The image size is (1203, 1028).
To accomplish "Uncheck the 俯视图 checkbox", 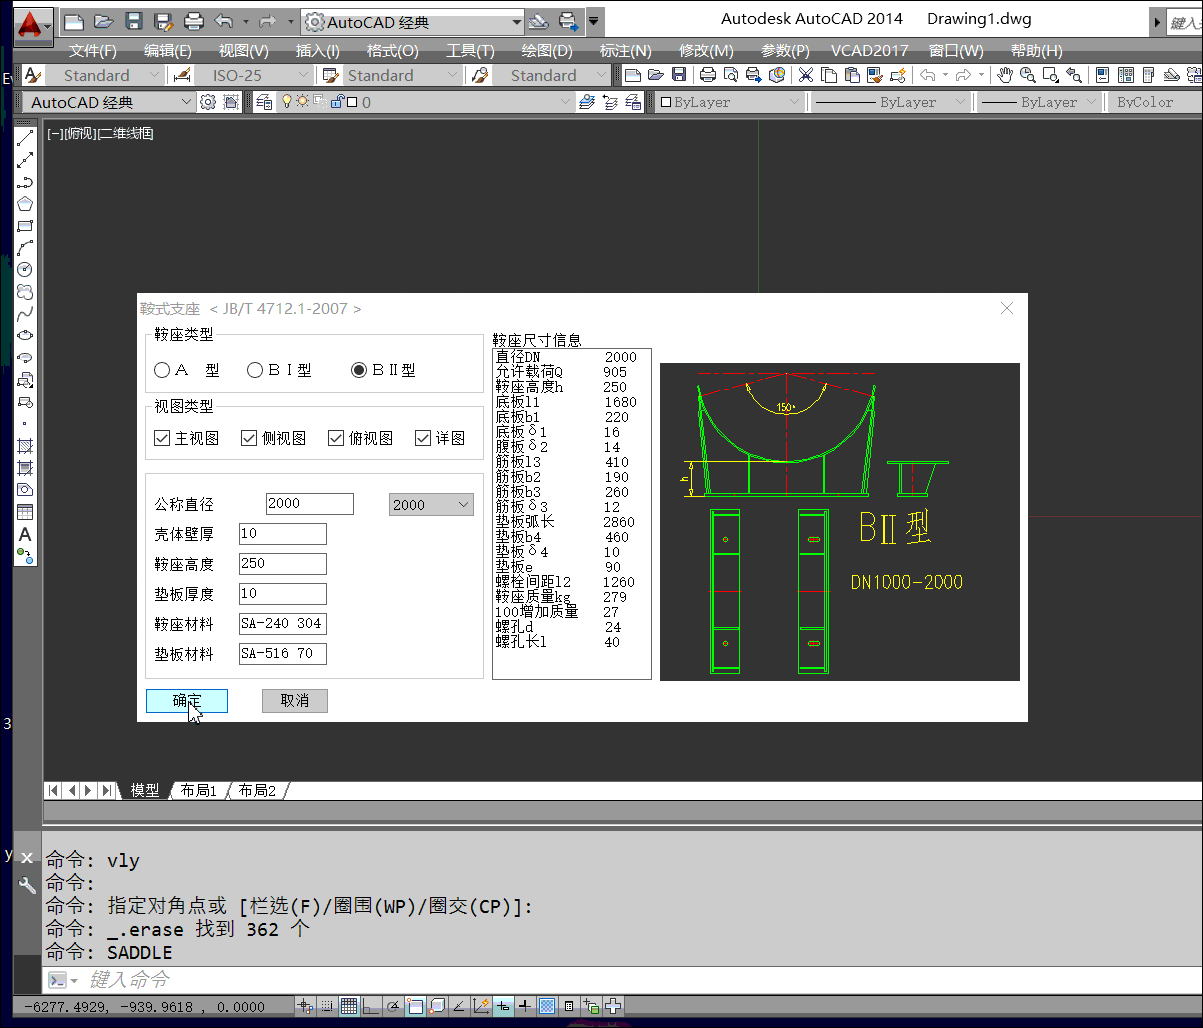I will click(x=336, y=438).
